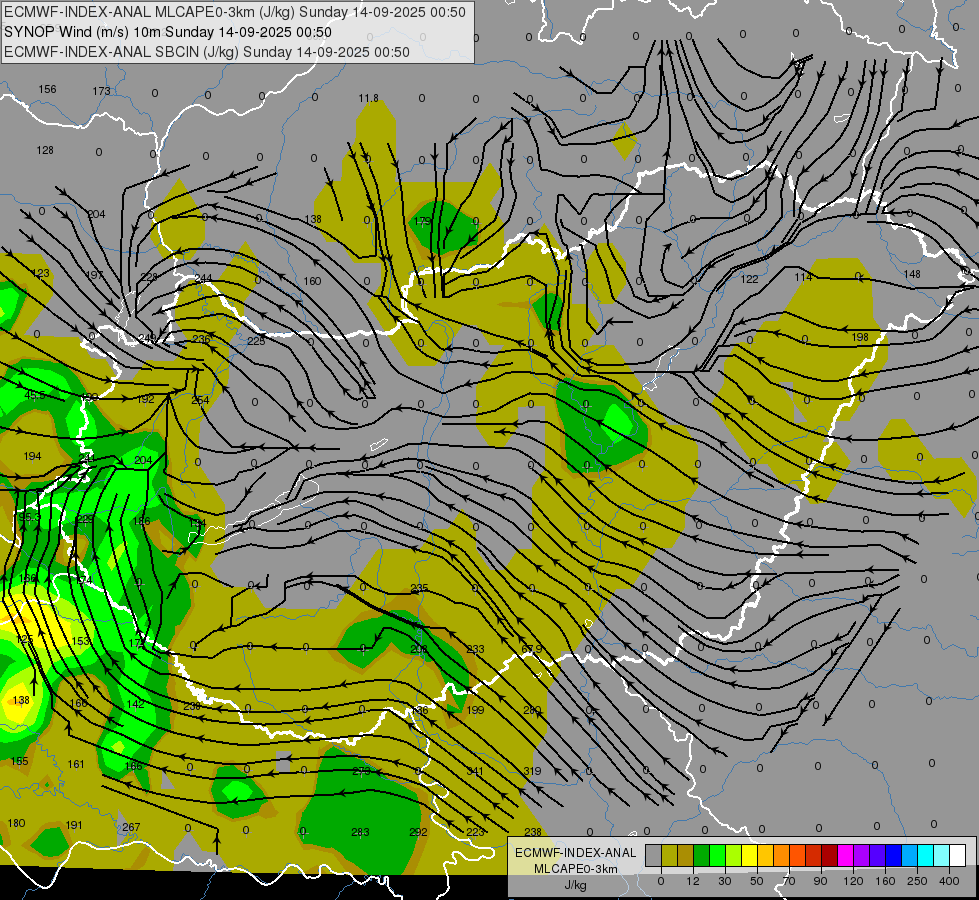Image resolution: width=979 pixels, height=900 pixels.
Task: Select the map value 223
Action: coord(475,831)
